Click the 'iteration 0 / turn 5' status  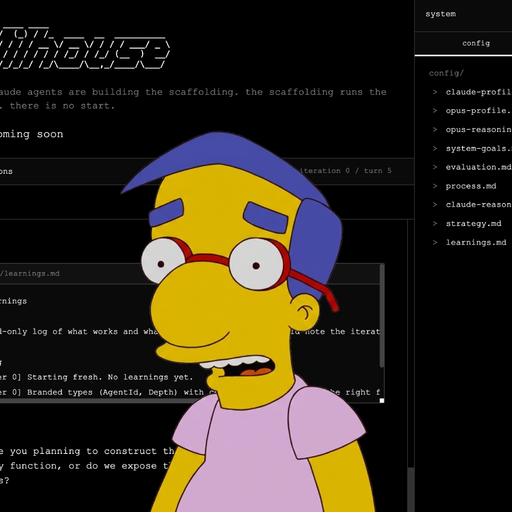(x=346, y=171)
